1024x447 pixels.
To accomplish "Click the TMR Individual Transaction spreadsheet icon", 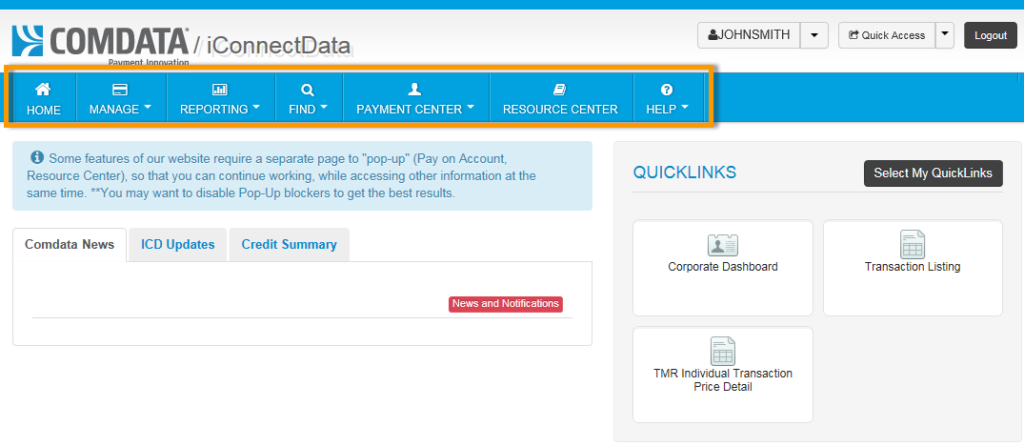I will (x=722, y=351).
